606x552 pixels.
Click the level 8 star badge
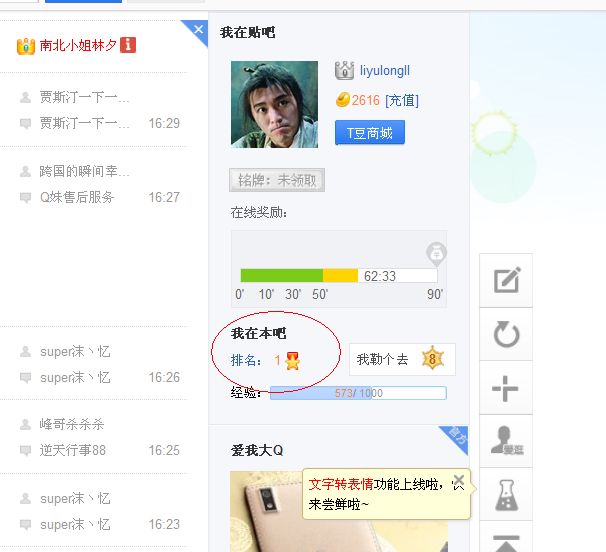click(x=432, y=359)
